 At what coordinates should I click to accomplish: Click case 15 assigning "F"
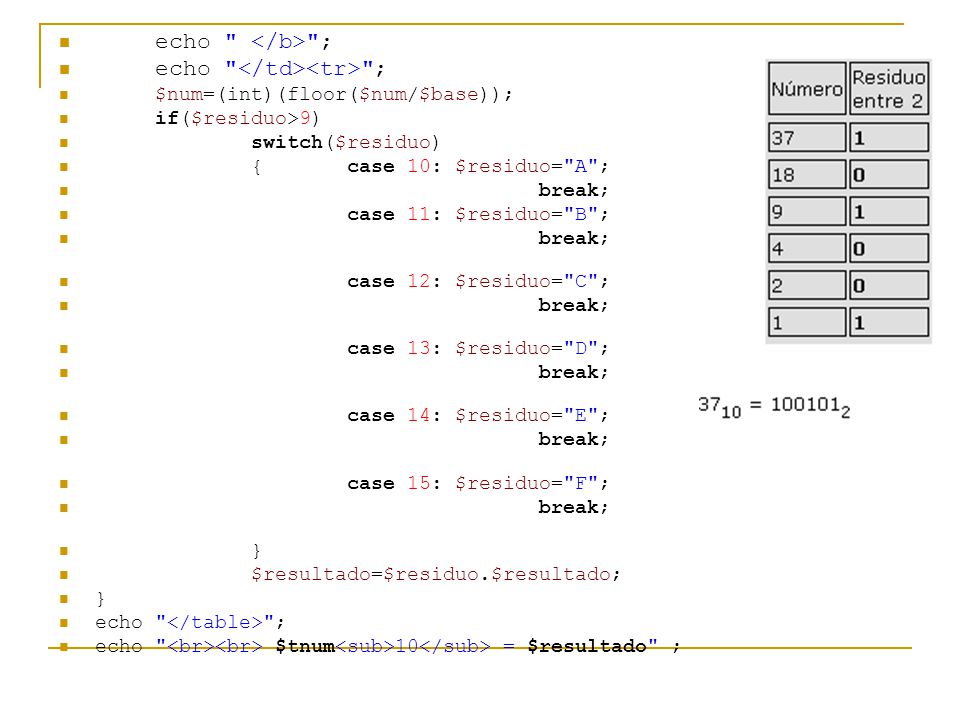(x=478, y=483)
